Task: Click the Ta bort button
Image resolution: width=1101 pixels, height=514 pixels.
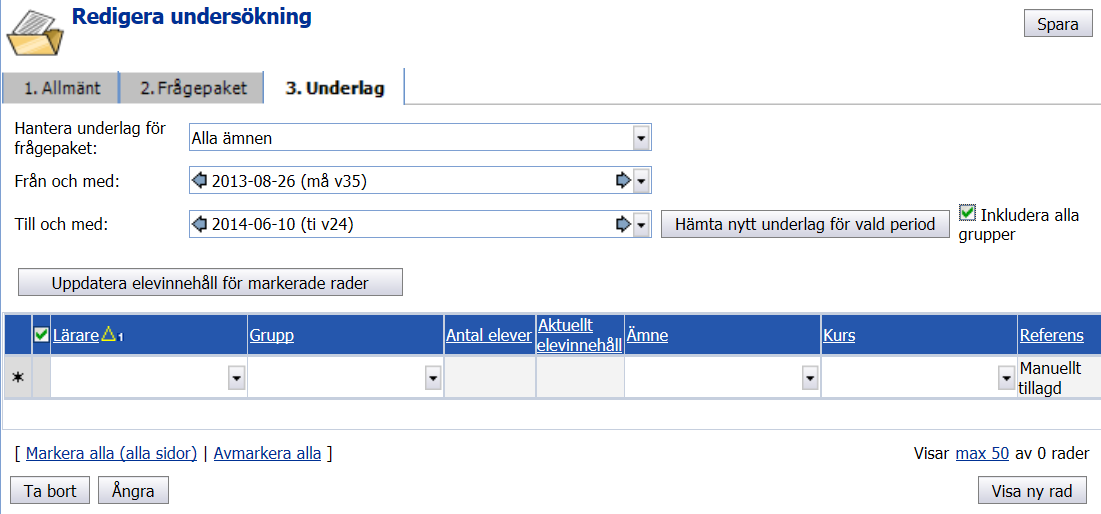Action: (50, 491)
